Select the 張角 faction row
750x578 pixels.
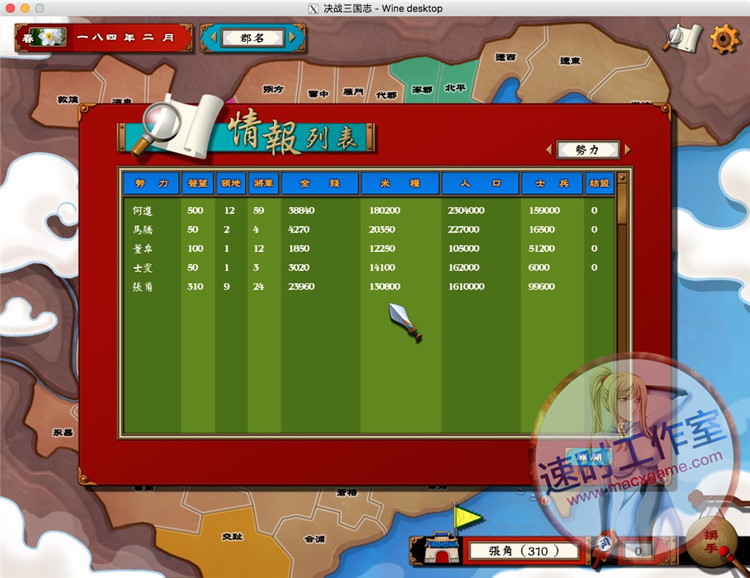[x=368, y=287]
